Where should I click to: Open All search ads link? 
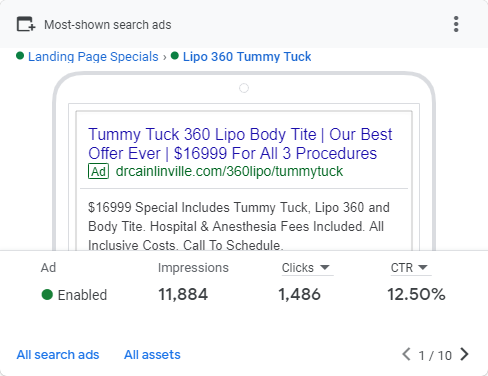[58, 355]
